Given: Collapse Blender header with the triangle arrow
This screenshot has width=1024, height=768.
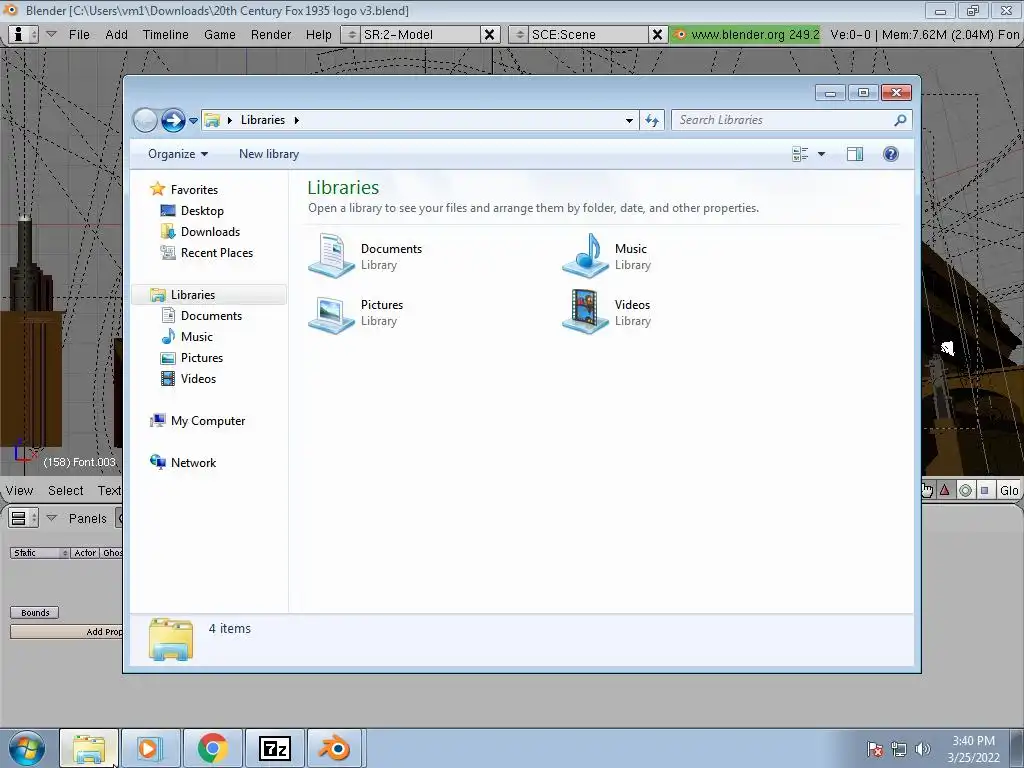Looking at the screenshot, I should [51, 34].
